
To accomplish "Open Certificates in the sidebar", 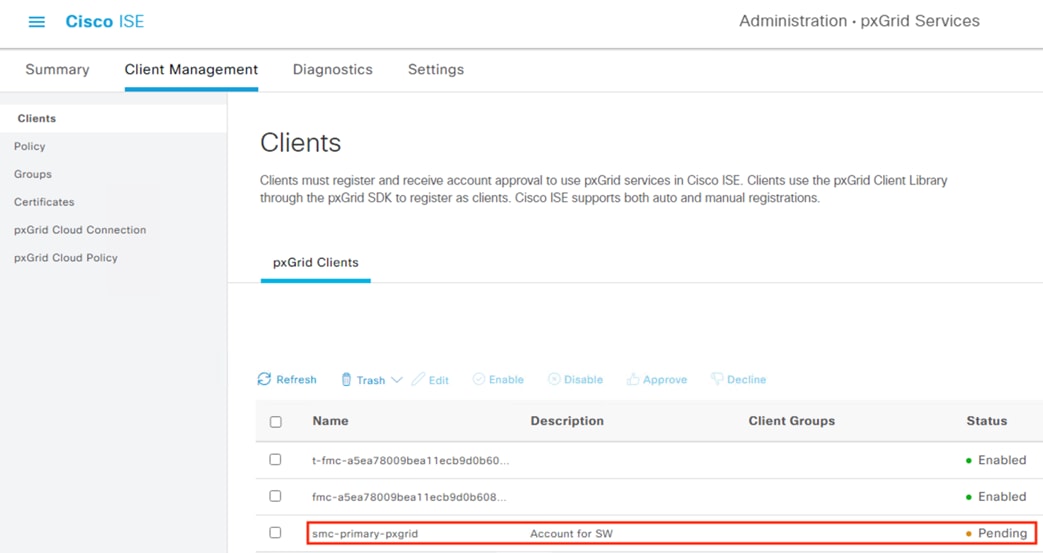I will click(44, 202).
